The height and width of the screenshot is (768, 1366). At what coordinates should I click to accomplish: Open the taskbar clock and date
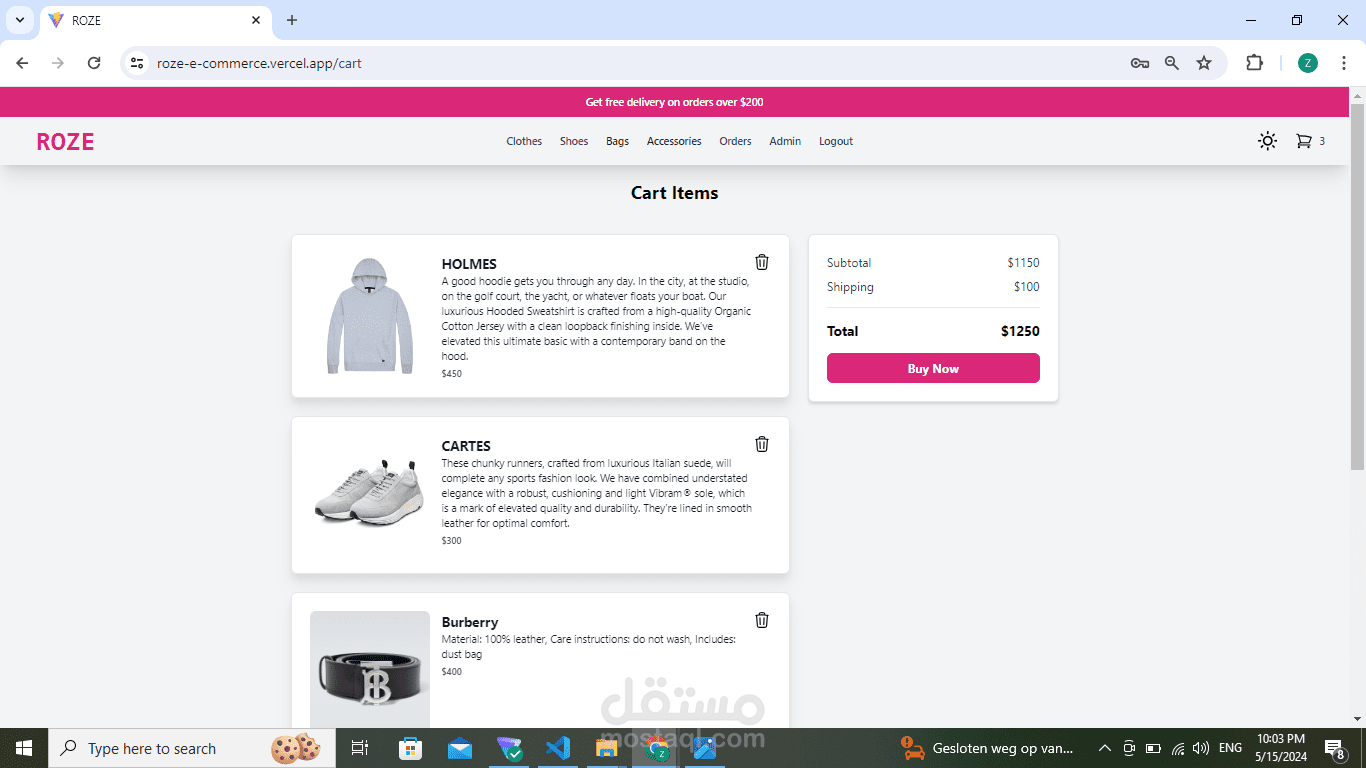coord(1281,748)
